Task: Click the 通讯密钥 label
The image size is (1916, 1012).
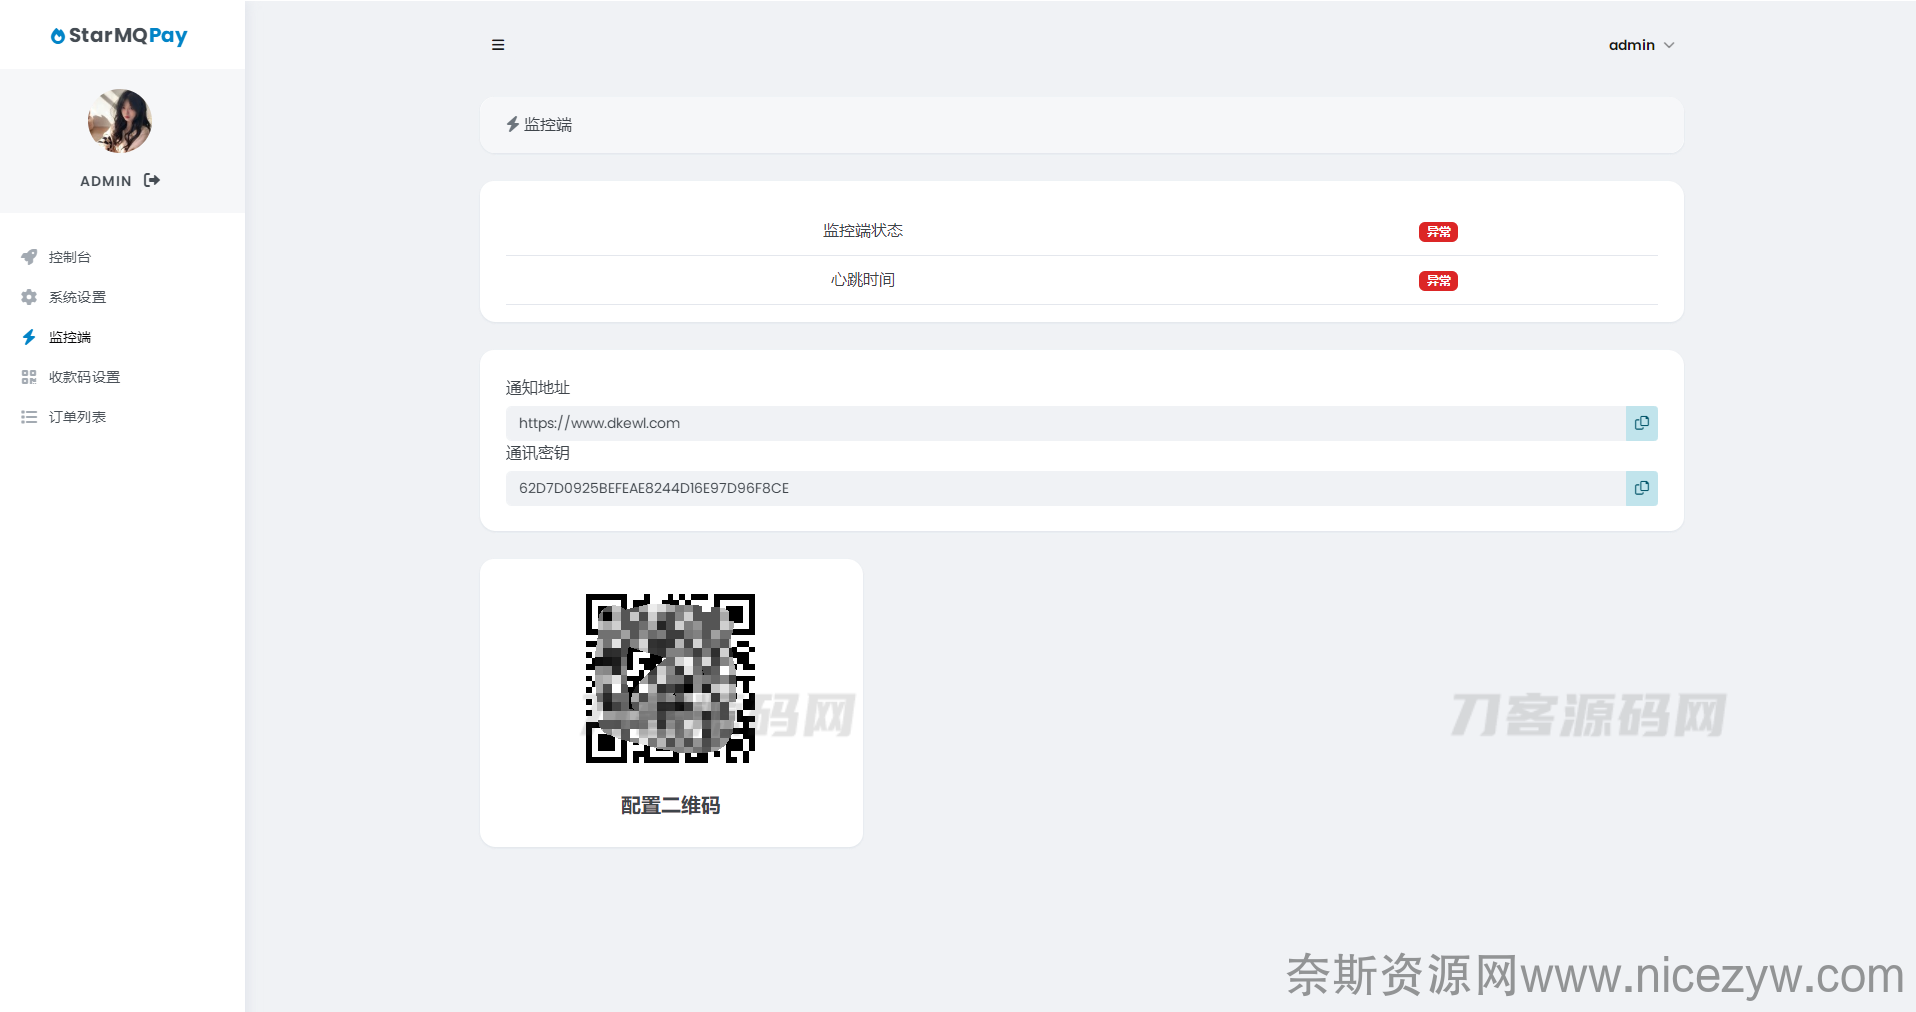Action: point(538,453)
